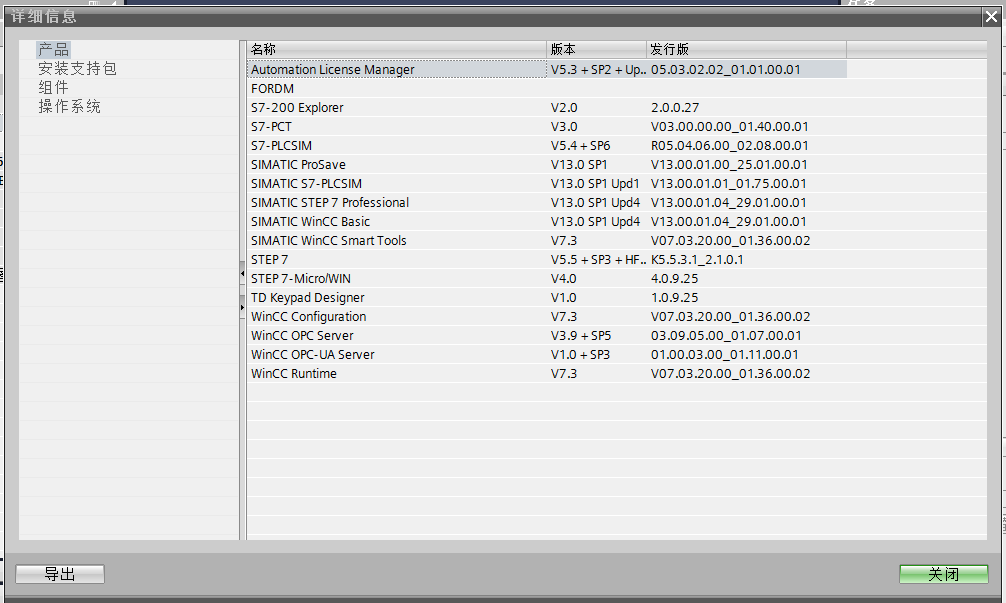Select the TD Keypad Designer row

point(547,298)
